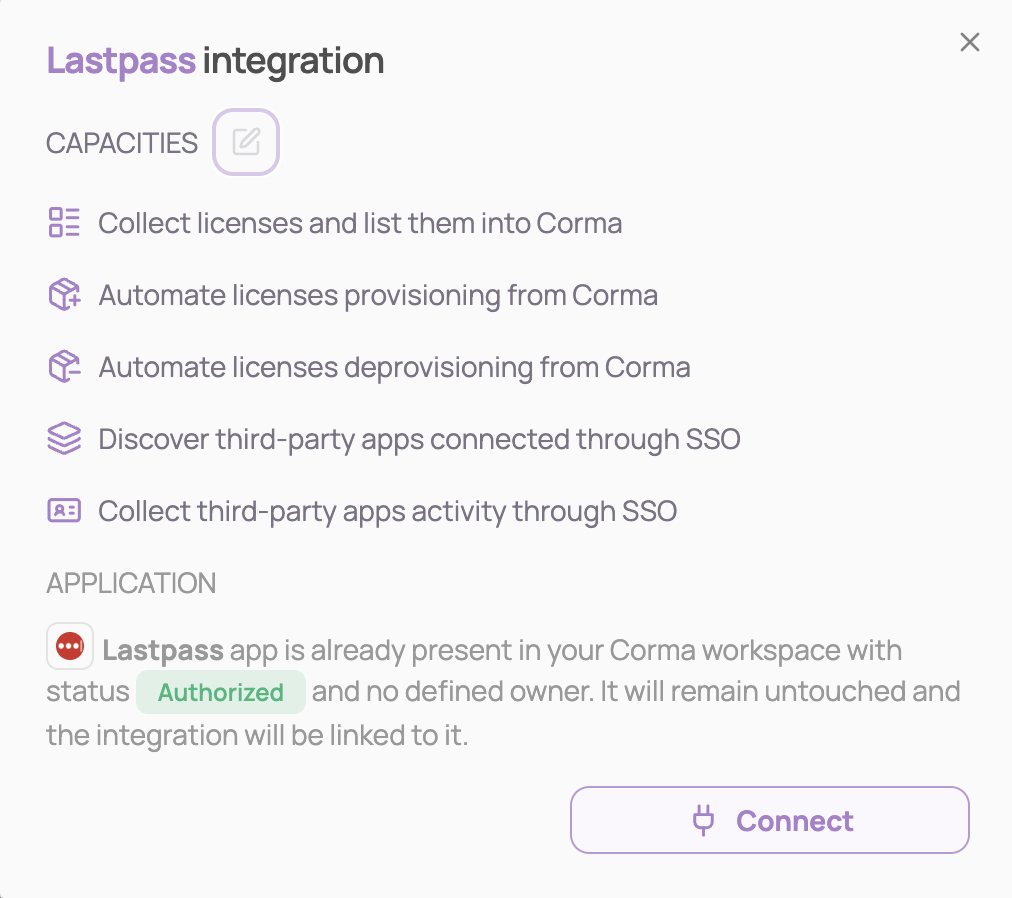Select "Automate licenses deprovisioning from Corma" text
Viewport: 1012px width, 898px height.
coord(394,368)
